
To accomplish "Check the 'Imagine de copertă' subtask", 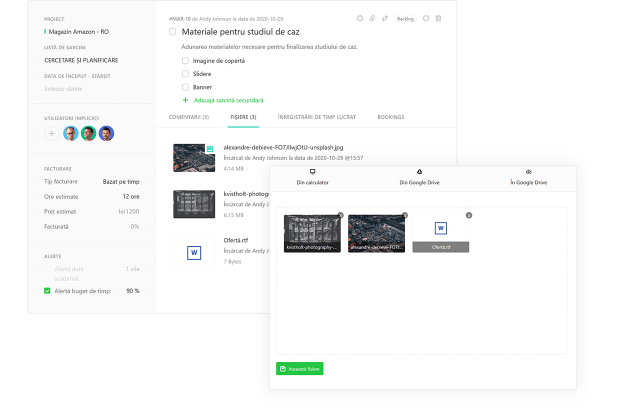I will click(x=185, y=60).
